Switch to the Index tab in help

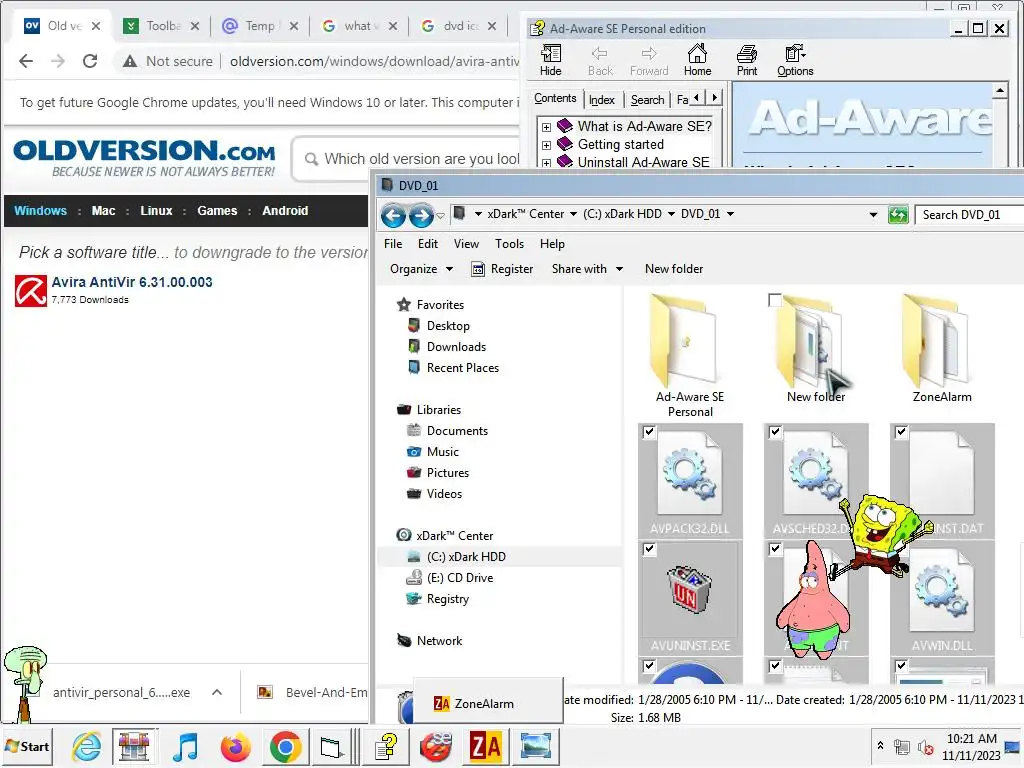pyautogui.click(x=601, y=100)
